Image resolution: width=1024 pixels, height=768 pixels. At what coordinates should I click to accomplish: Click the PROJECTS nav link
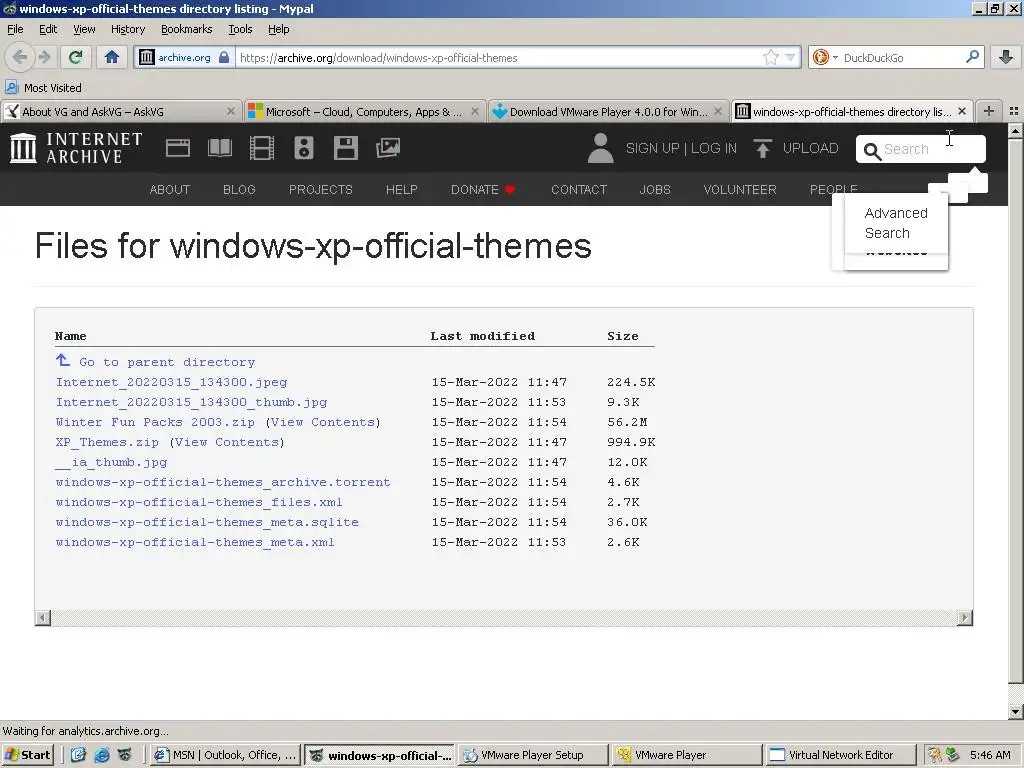(321, 189)
